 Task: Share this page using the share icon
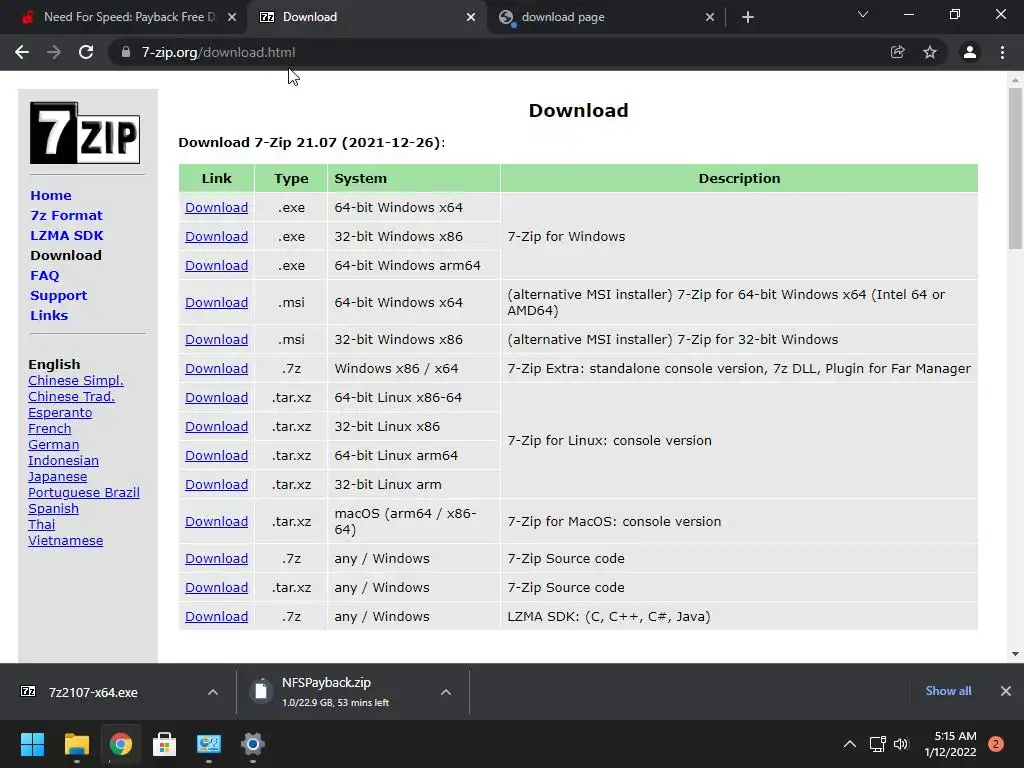(898, 52)
